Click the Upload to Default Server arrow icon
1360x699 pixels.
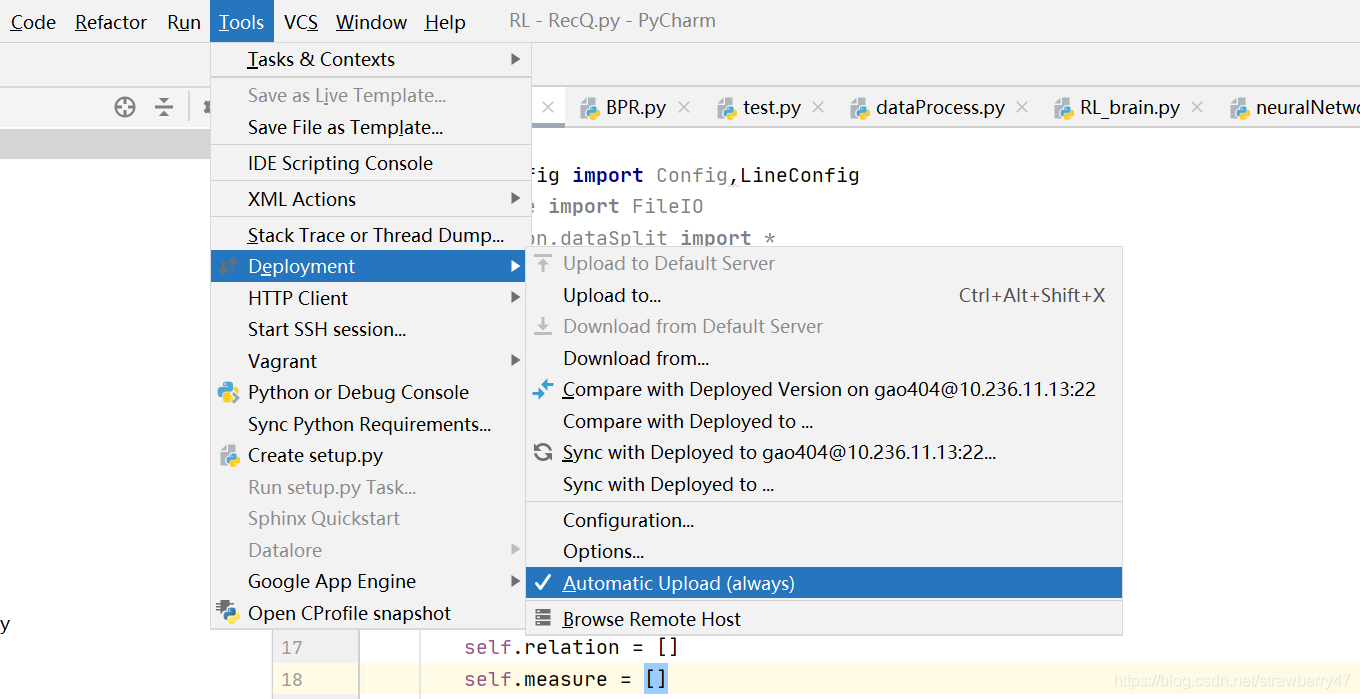coord(543,264)
